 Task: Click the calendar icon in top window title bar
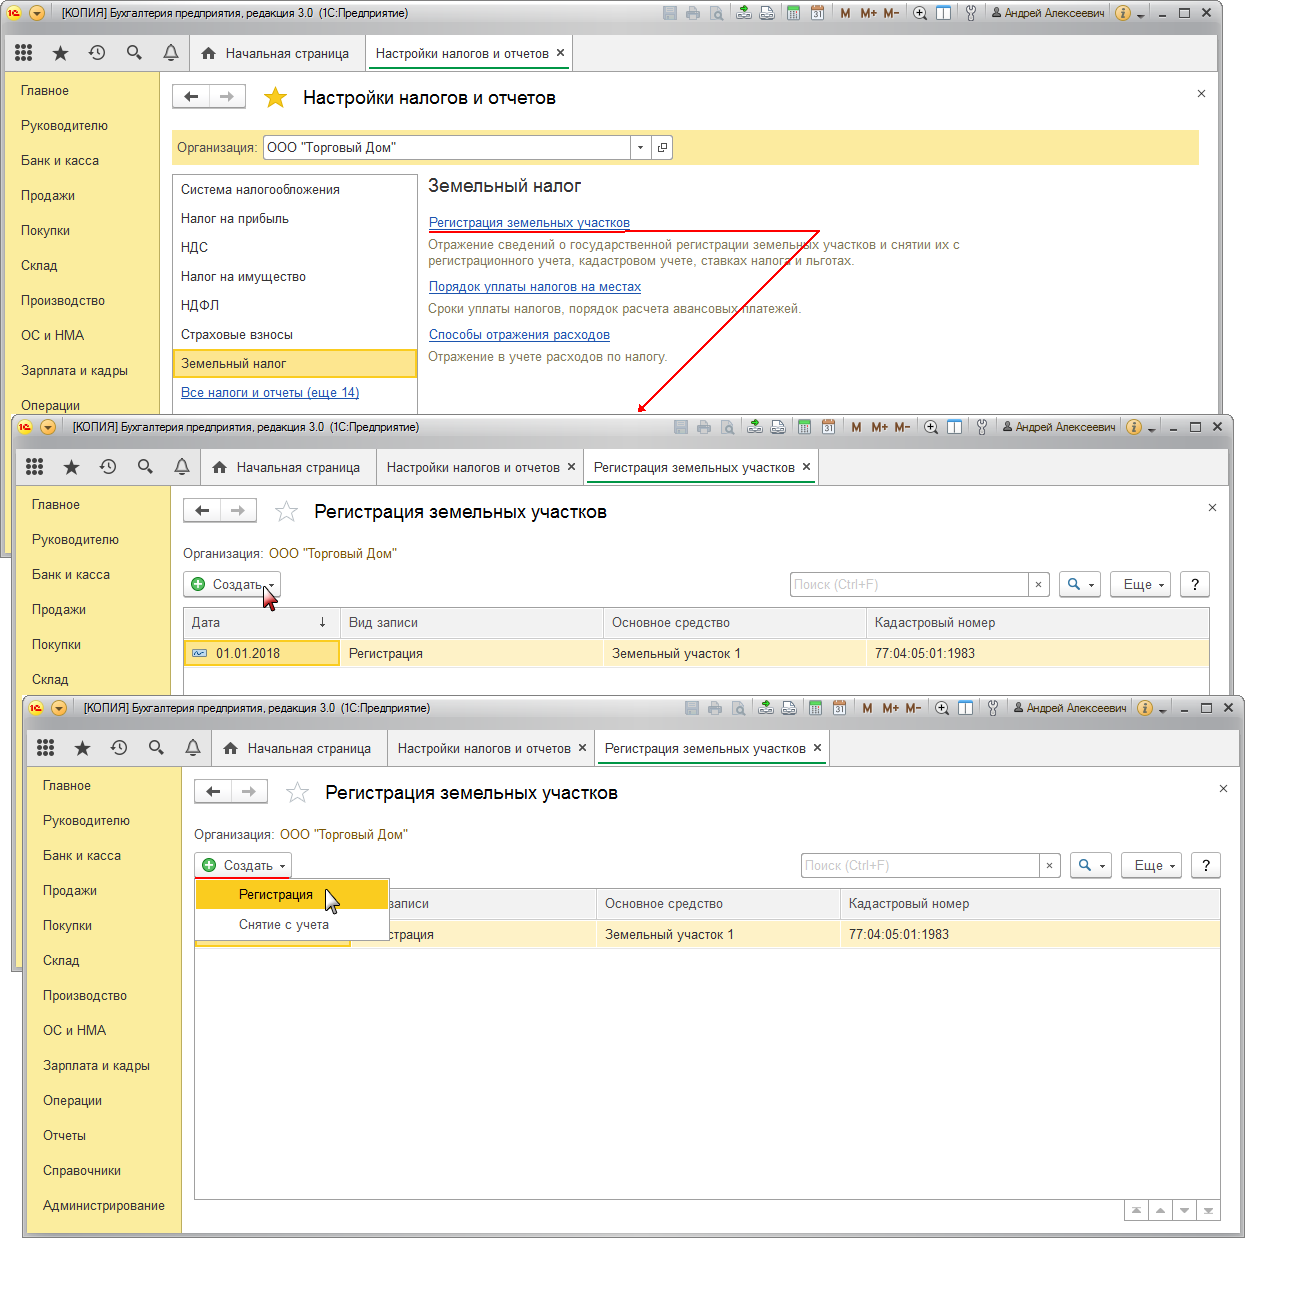(x=817, y=13)
